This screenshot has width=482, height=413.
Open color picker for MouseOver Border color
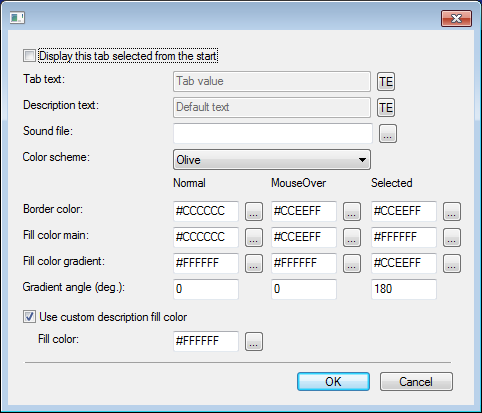(352, 211)
